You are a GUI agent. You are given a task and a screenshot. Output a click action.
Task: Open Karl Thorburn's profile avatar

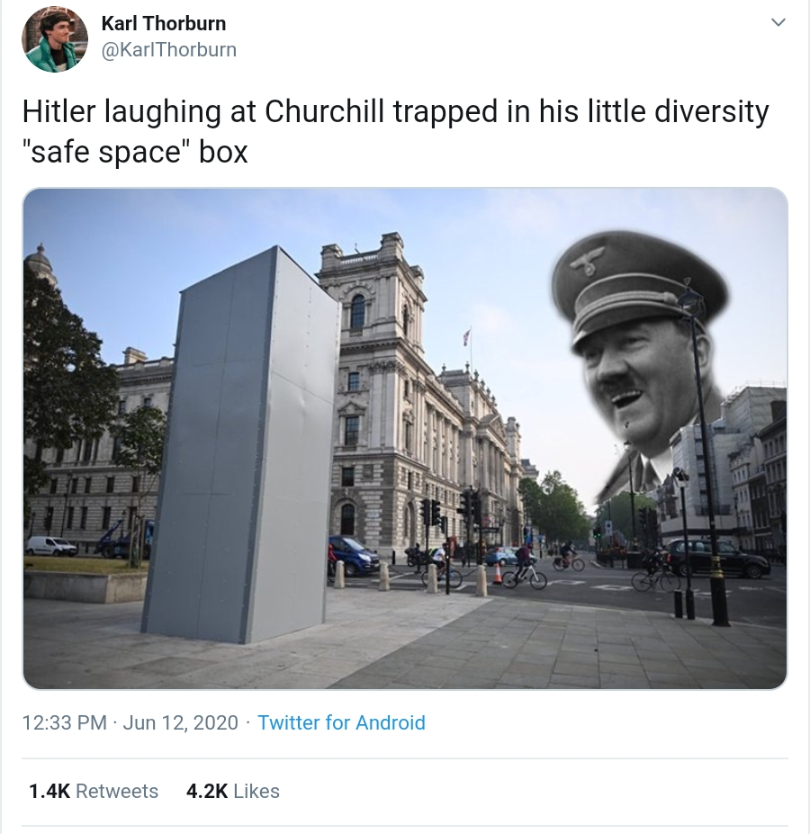click(54, 39)
